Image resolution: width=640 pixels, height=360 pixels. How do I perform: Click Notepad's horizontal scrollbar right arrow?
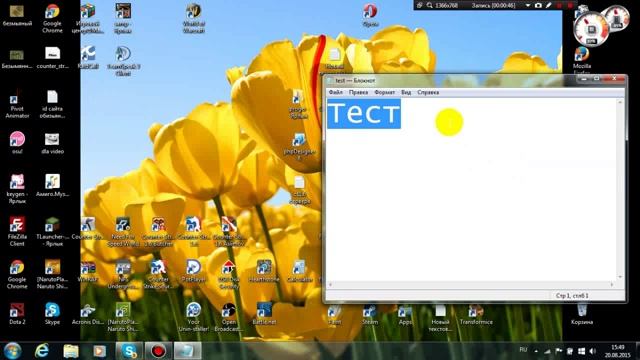tap(612, 284)
